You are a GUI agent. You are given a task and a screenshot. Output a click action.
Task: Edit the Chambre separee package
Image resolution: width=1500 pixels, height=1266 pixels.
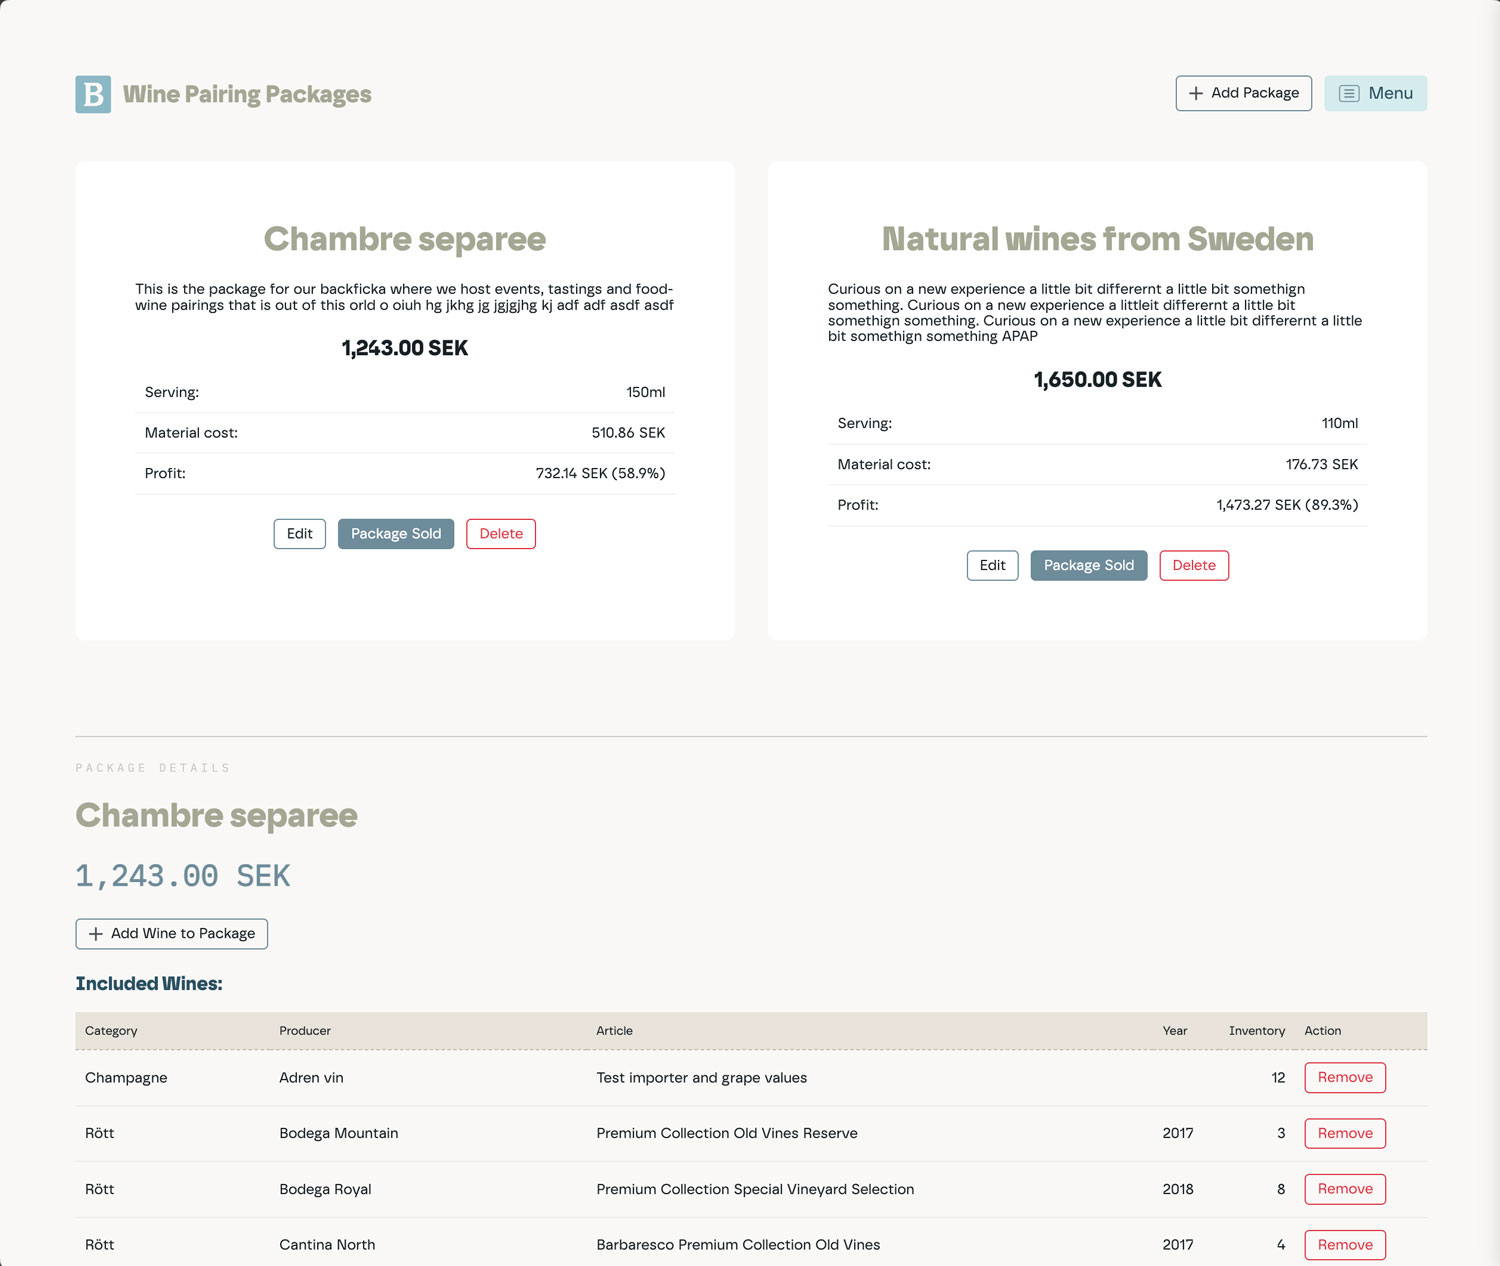[299, 534]
